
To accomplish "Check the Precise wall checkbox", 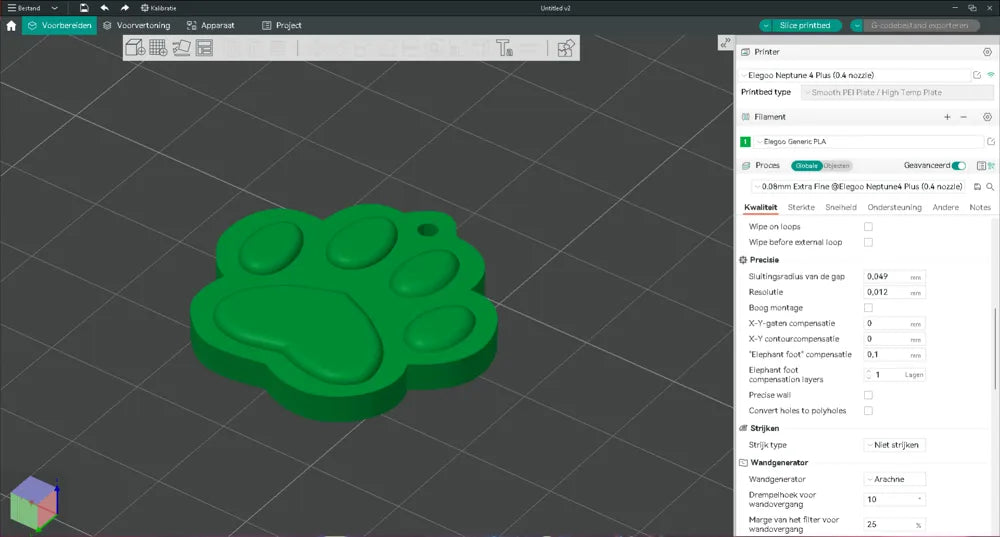I will coord(868,395).
